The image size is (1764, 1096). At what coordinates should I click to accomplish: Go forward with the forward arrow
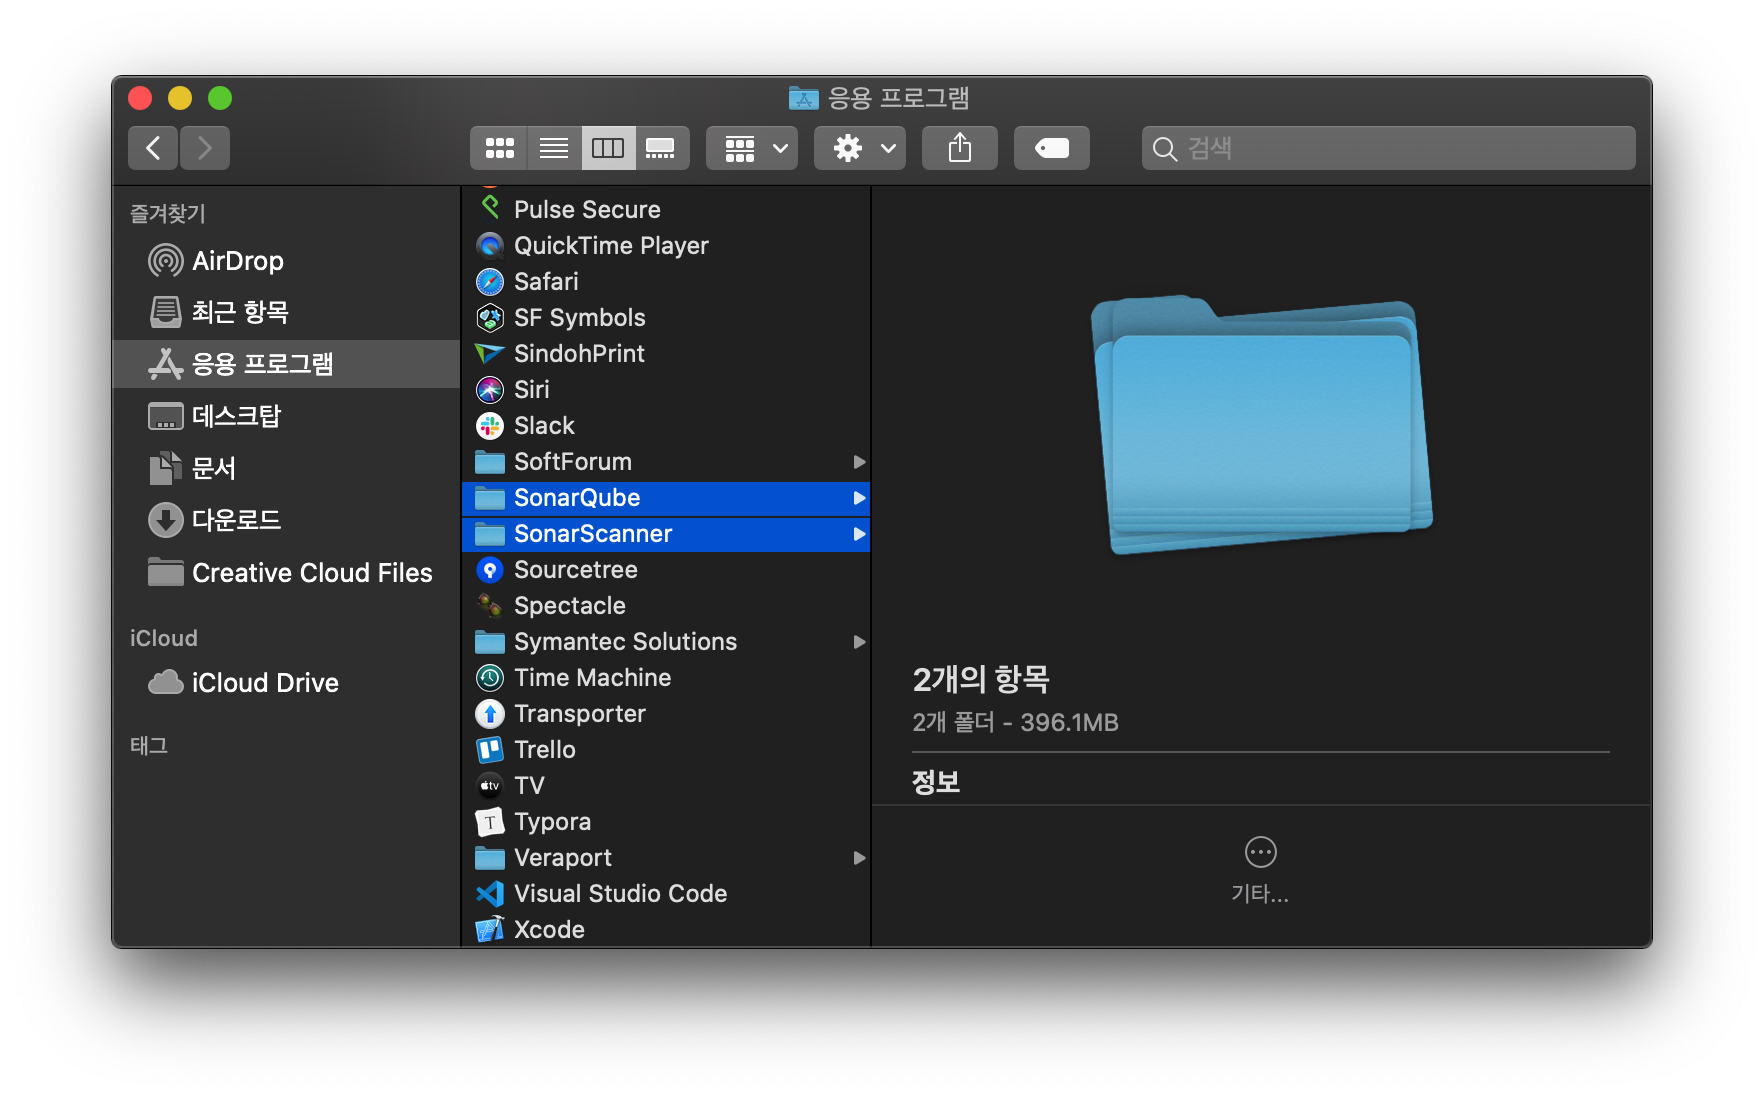coord(205,148)
